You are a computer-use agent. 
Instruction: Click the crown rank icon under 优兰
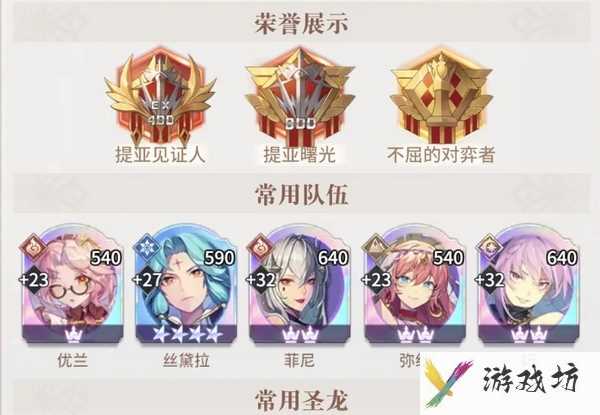coord(73,335)
